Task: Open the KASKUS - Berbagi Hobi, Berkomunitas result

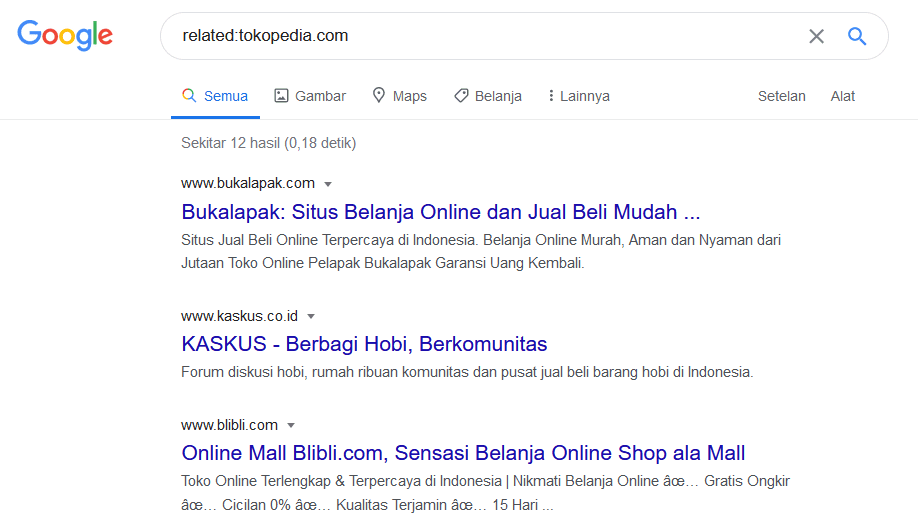Action: [x=364, y=344]
